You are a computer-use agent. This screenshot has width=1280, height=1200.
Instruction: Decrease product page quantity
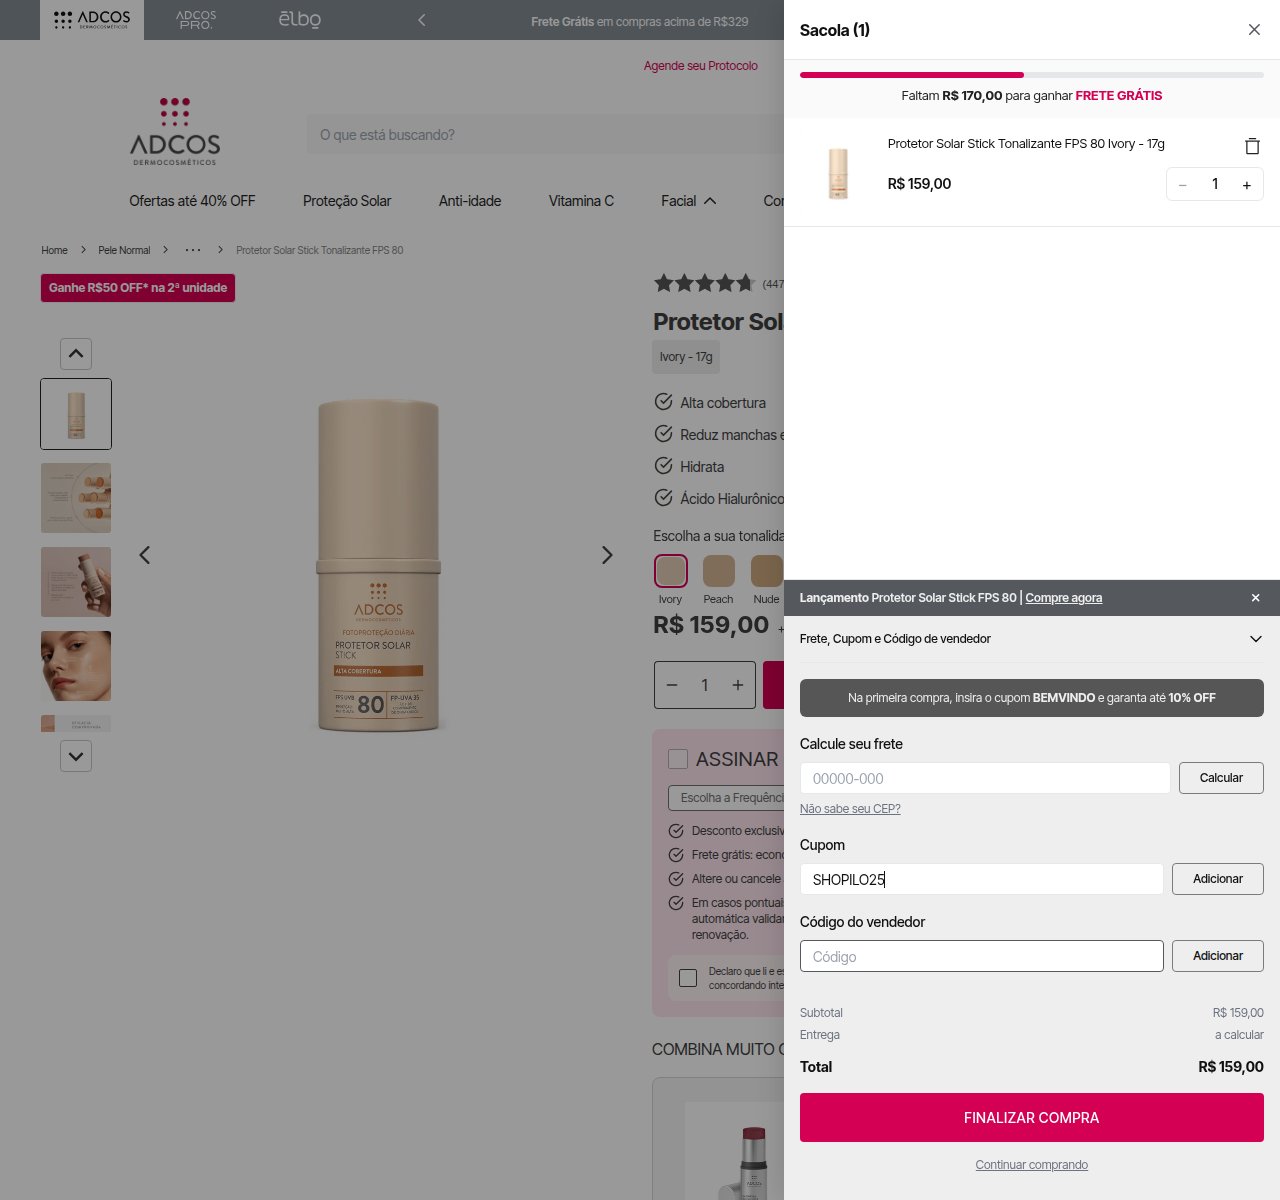(672, 685)
